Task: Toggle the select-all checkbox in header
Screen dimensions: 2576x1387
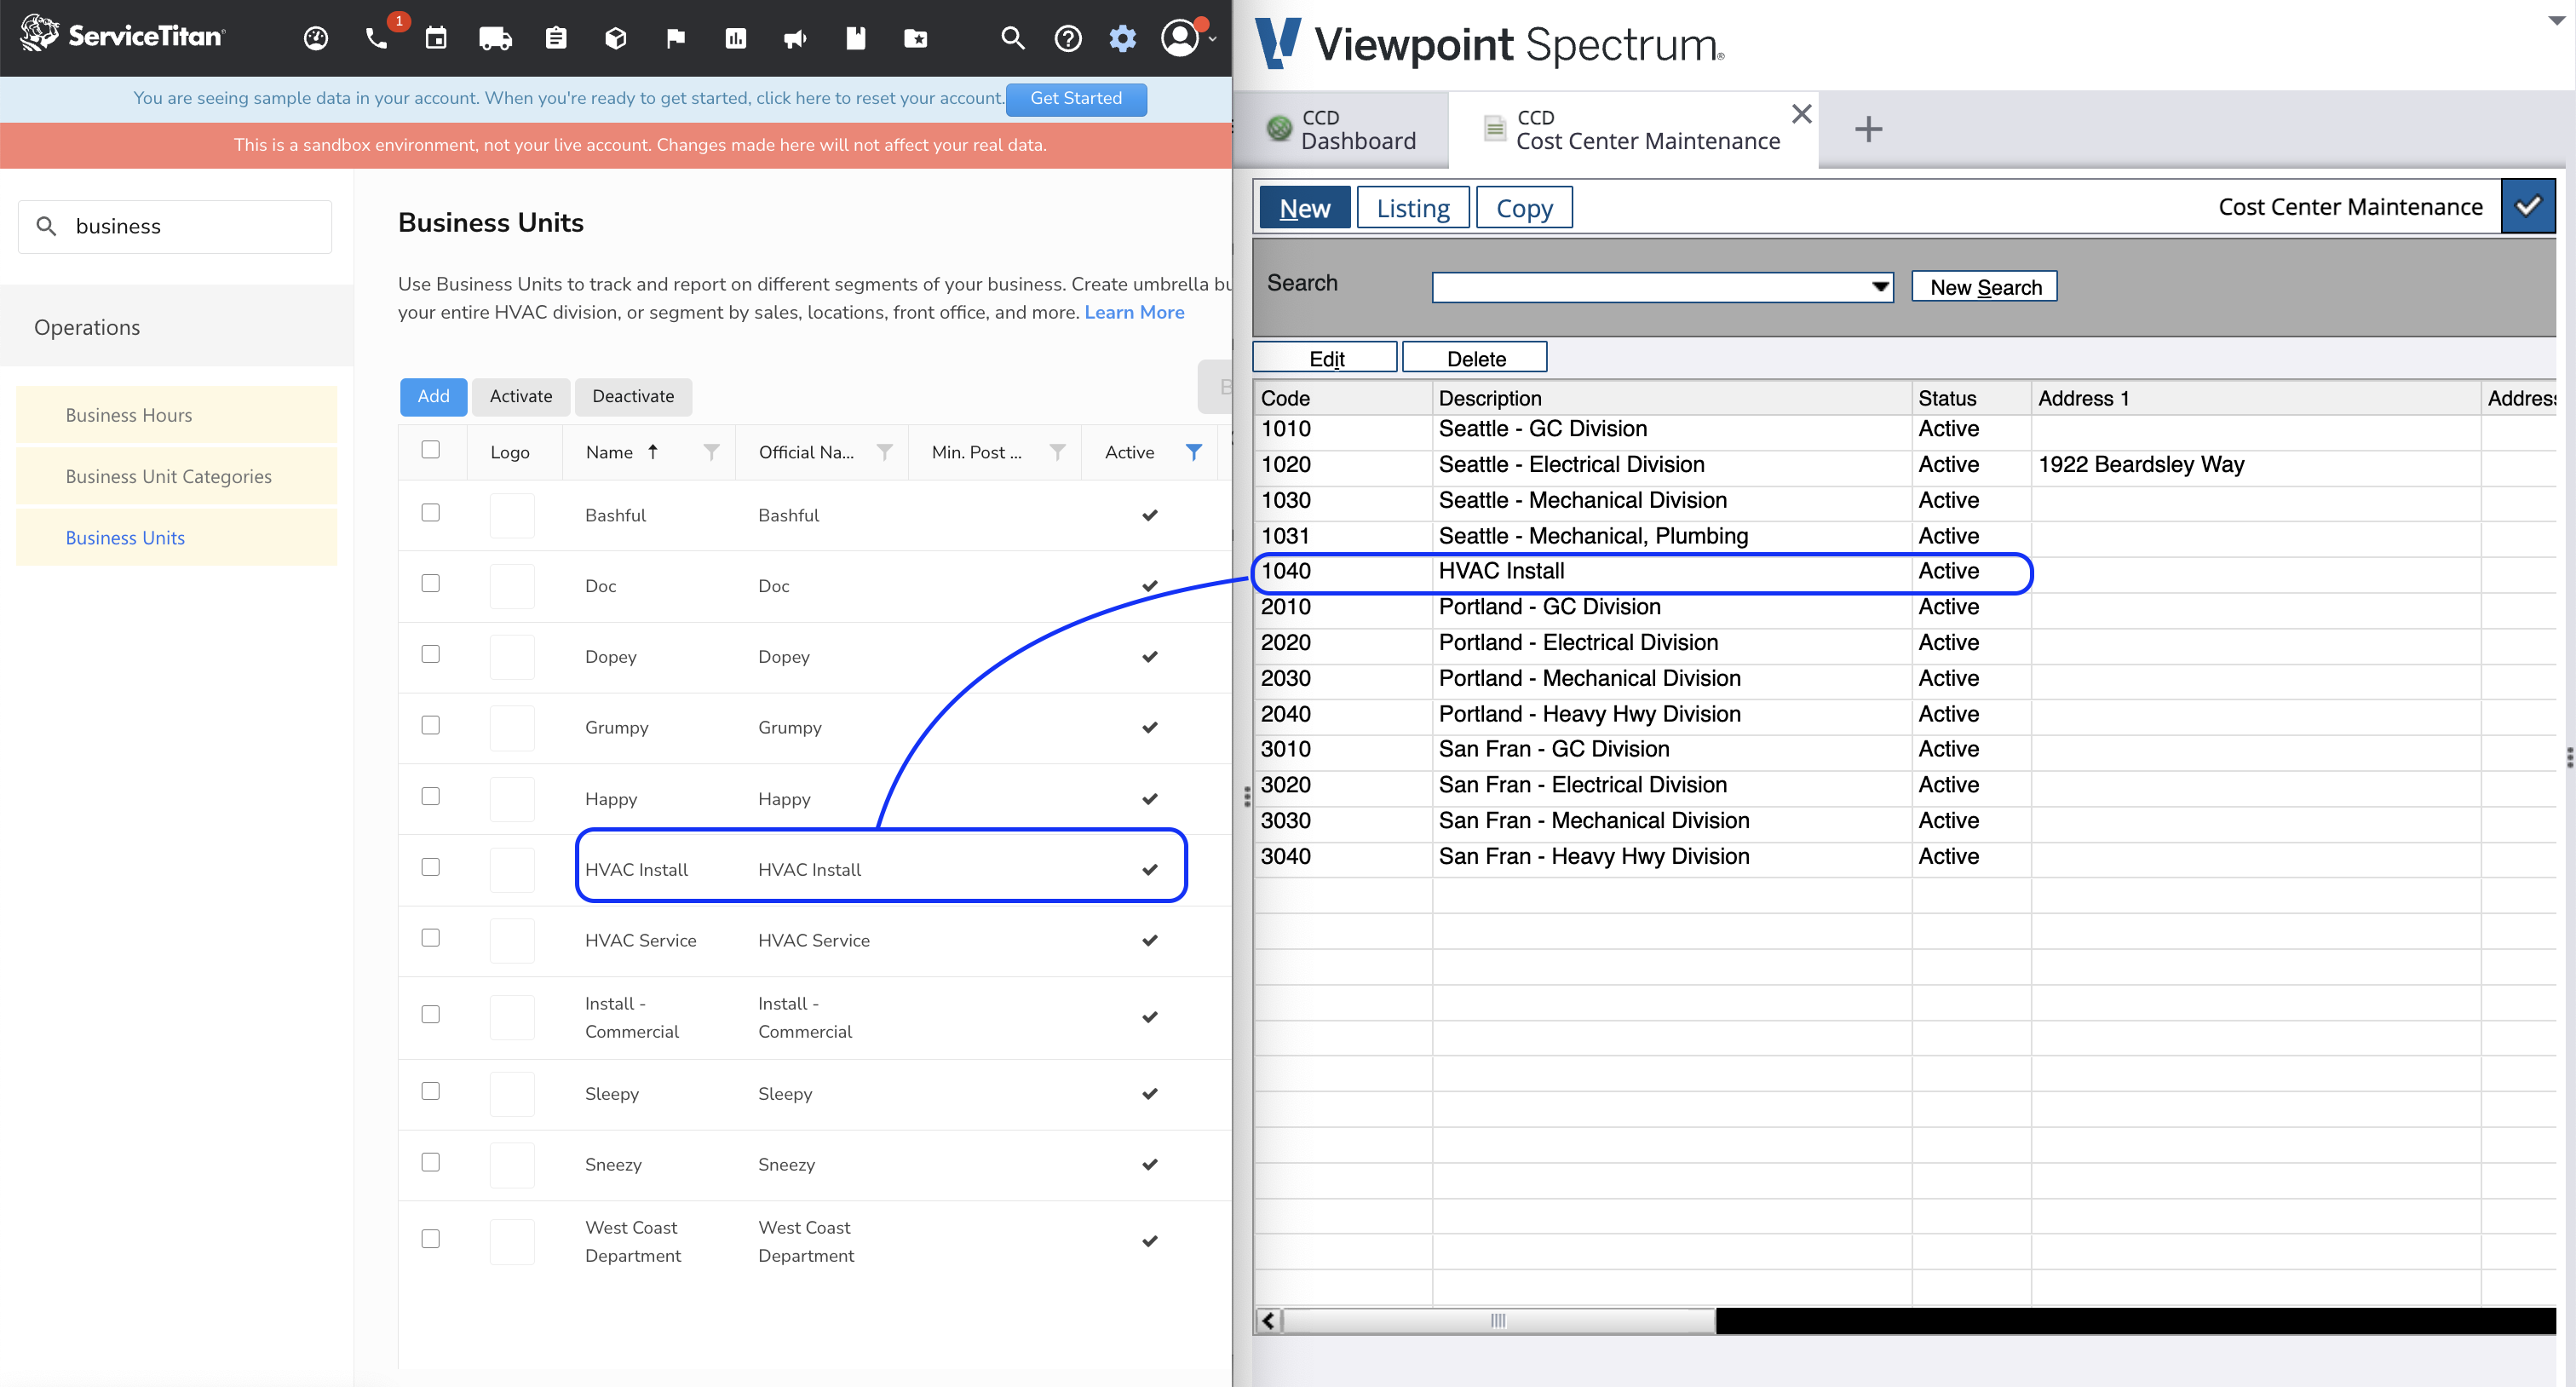Action: (x=430, y=449)
